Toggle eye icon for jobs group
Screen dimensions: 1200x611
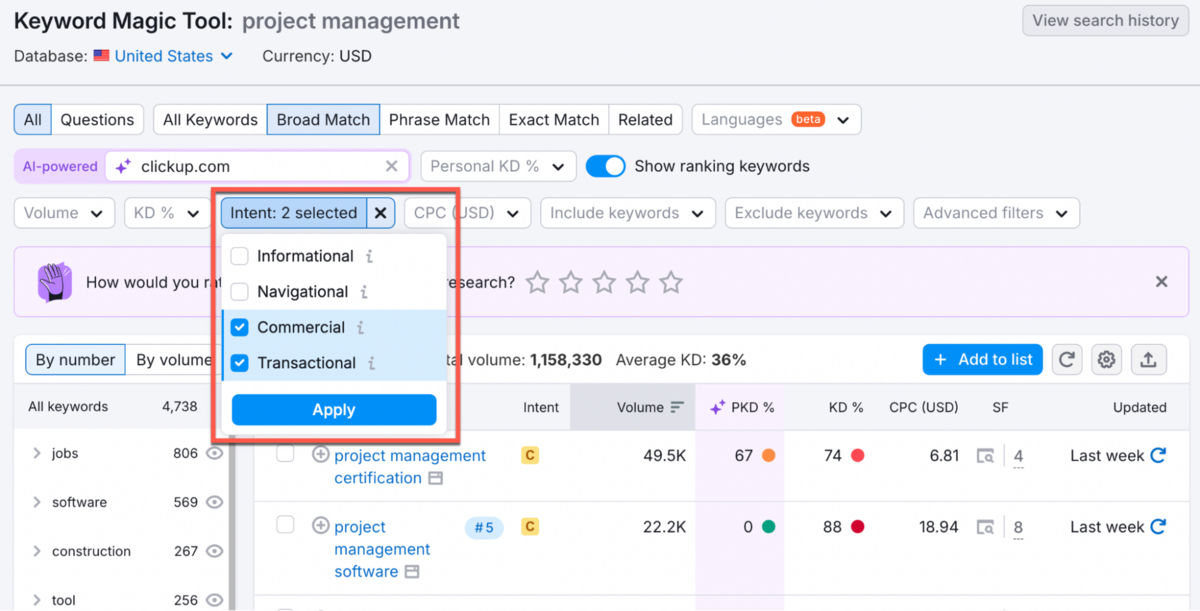click(x=214, y=453)
